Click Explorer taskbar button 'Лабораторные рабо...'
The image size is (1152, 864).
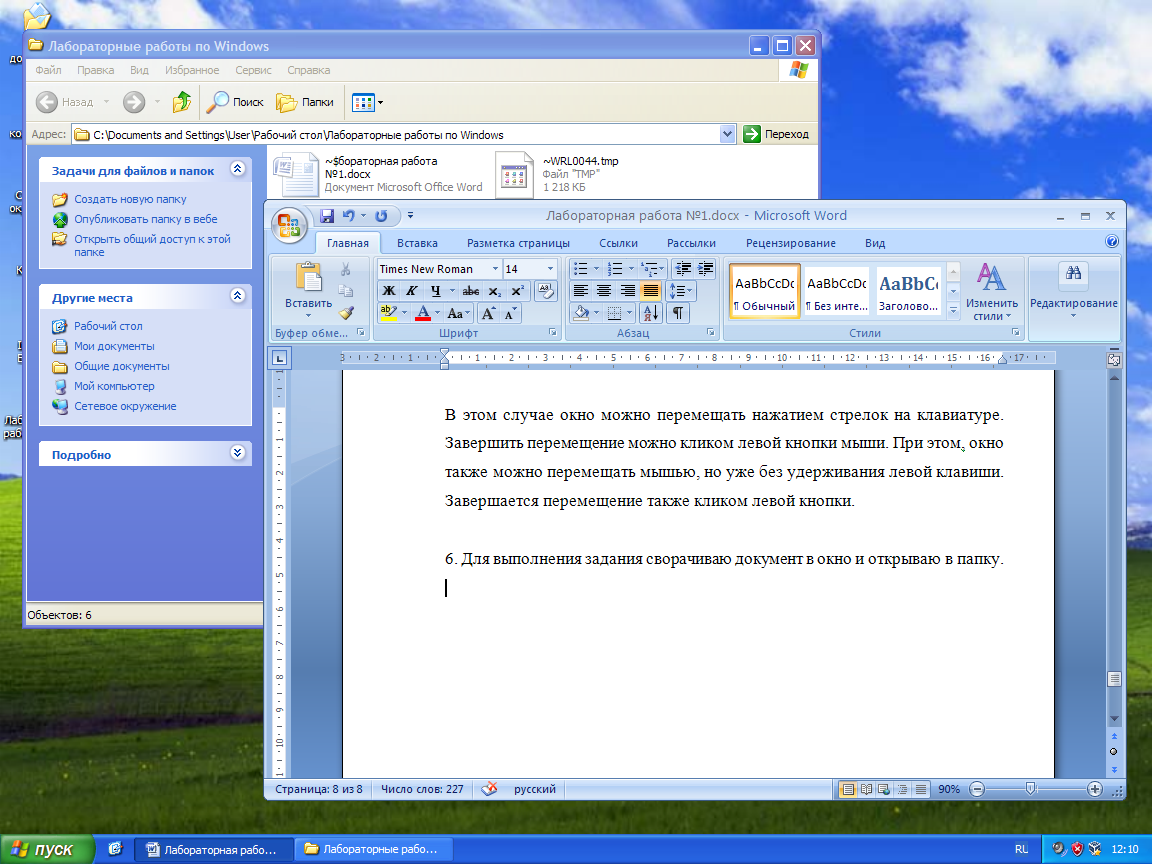coord(373,849)
